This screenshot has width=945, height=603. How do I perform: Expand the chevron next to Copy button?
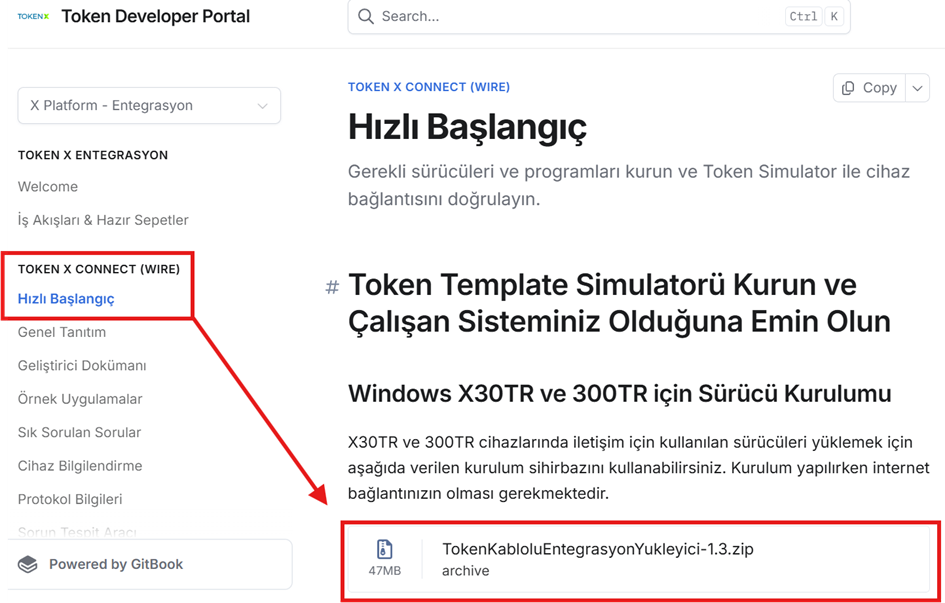[x=918, y=88]
